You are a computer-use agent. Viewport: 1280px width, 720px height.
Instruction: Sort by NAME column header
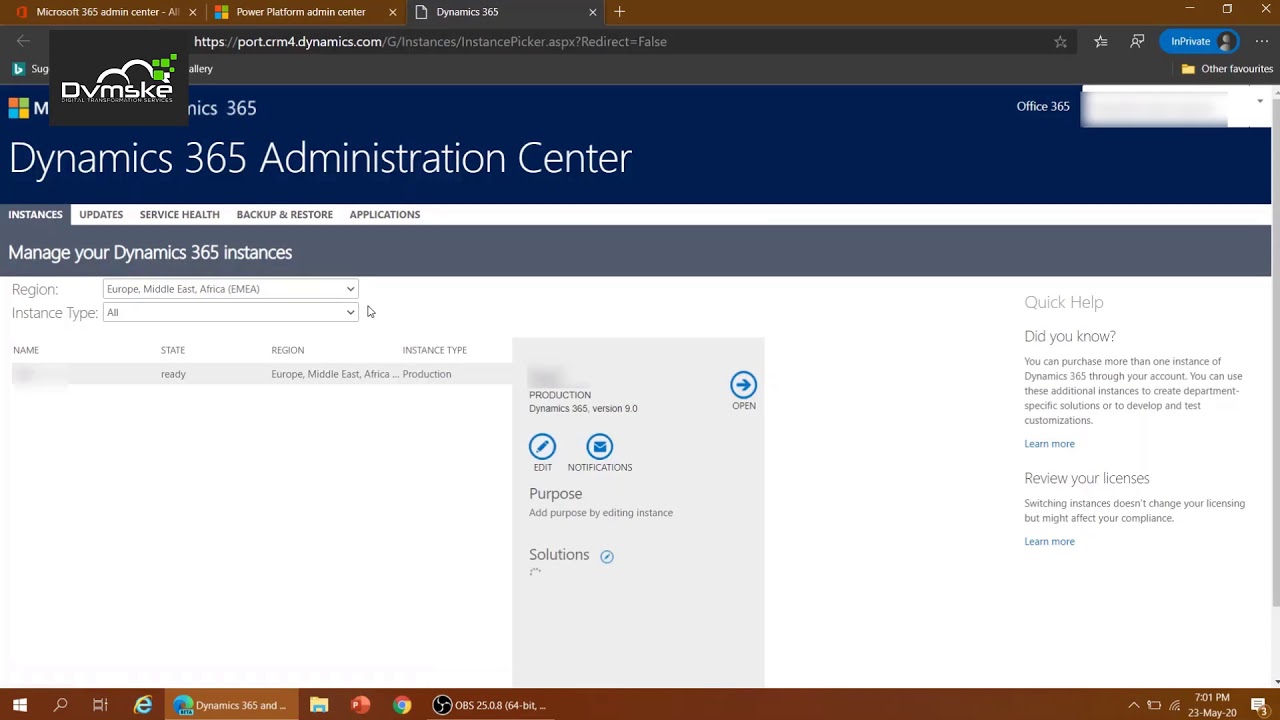(26, 350)
